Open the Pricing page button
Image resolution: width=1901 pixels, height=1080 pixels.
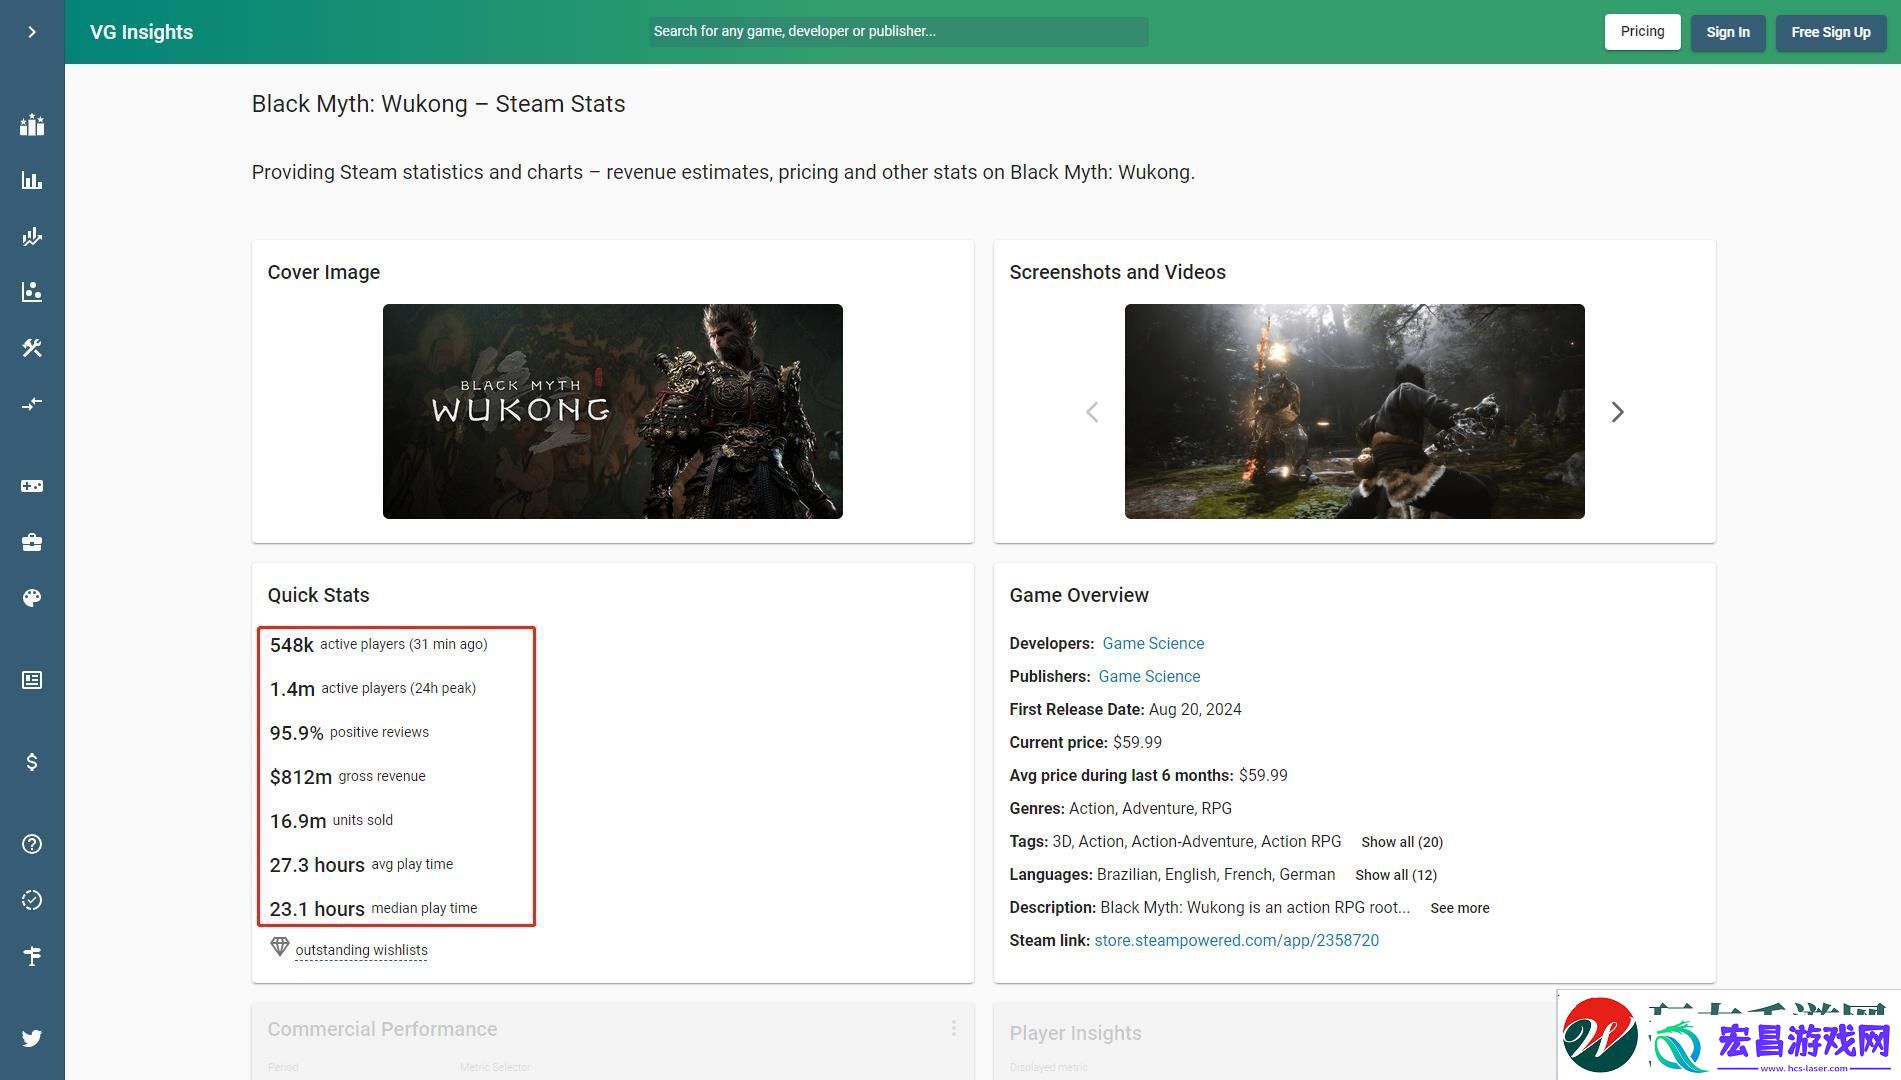coord(1642,31)
